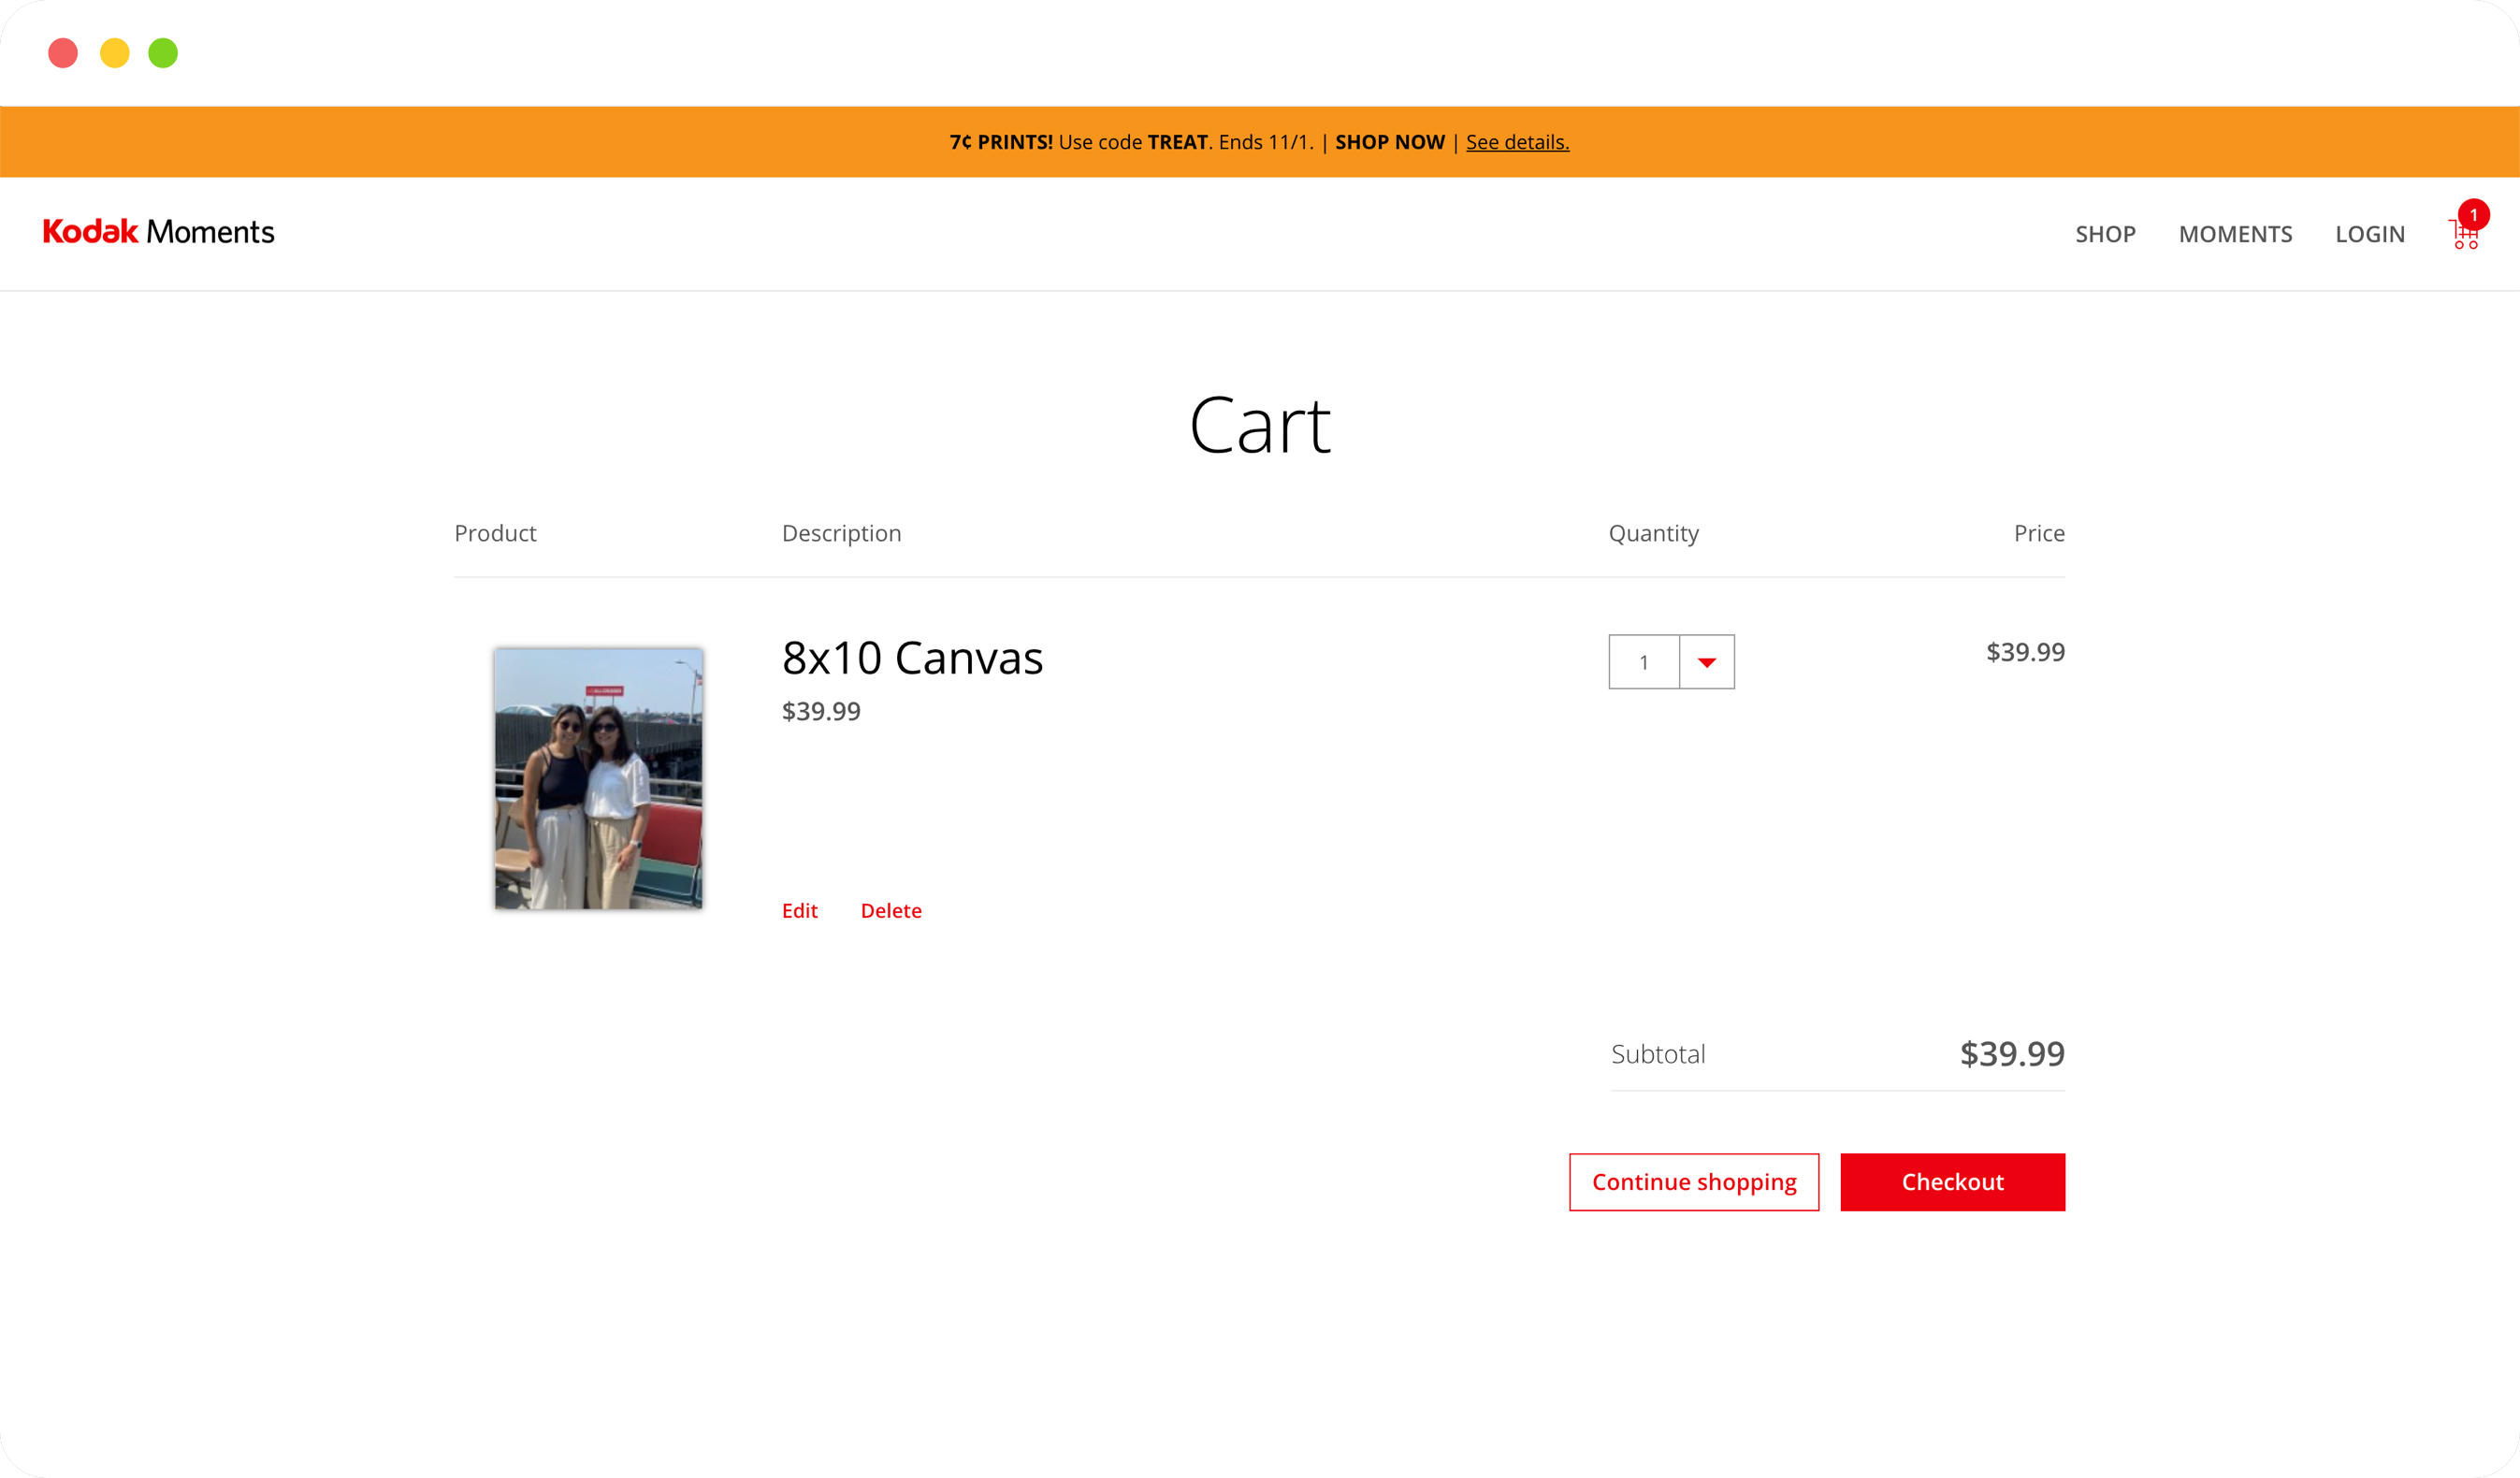Open the SHOP menu

2104,234
